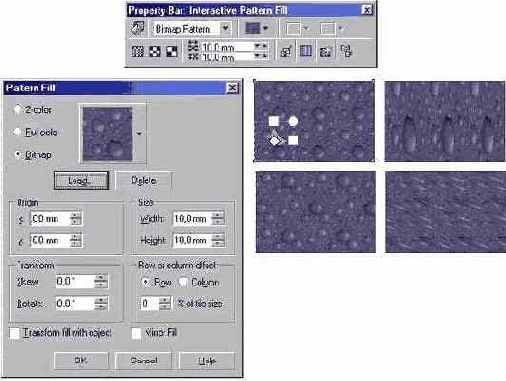Click the OK button
The width and height of the screenshot is (506, 381).
coord(81,360)
